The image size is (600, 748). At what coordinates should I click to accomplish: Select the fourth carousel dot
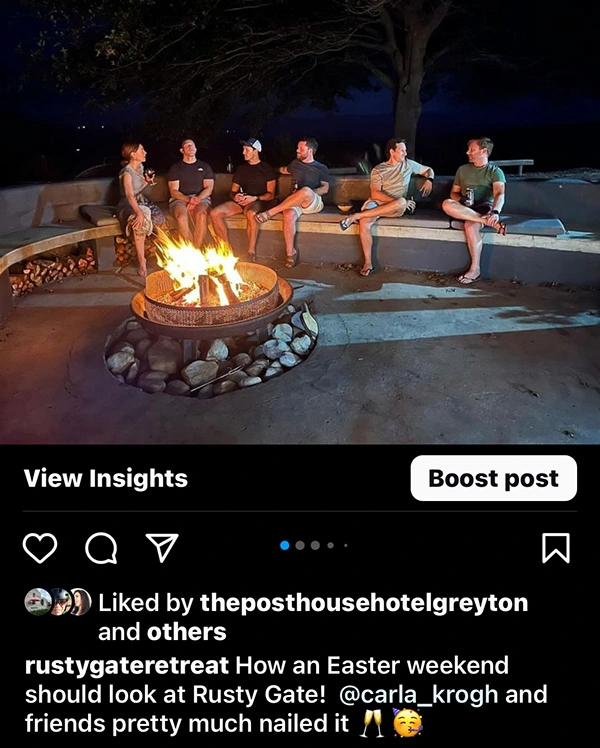click(331, 545)
